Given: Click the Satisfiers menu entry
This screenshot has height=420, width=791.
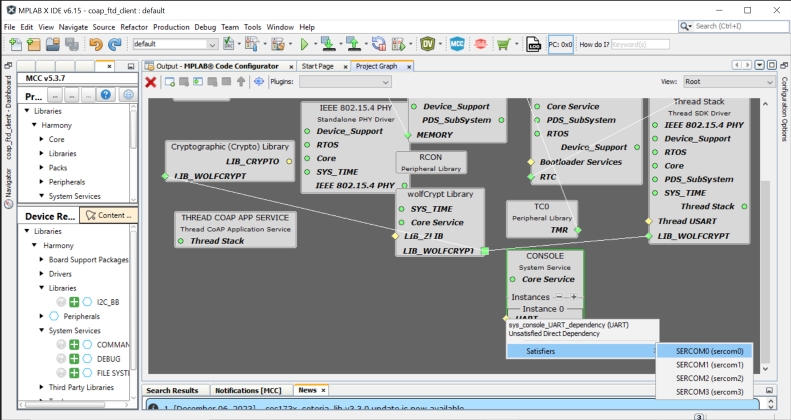Looking at the screenshot, I should [x=582, y=351].
